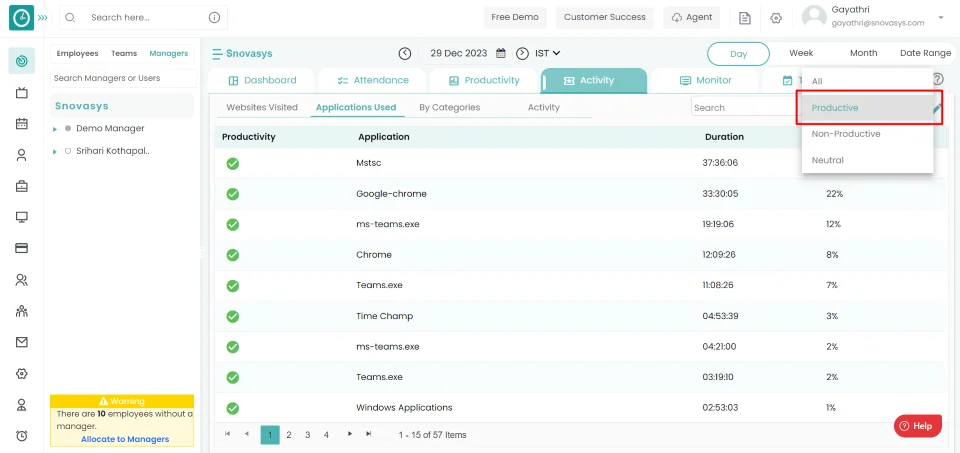Image resolution: width=960 pixels, height=453 pixels.
Task: Open the alarm clock sidebar icon
Action: tap(21, 436)
